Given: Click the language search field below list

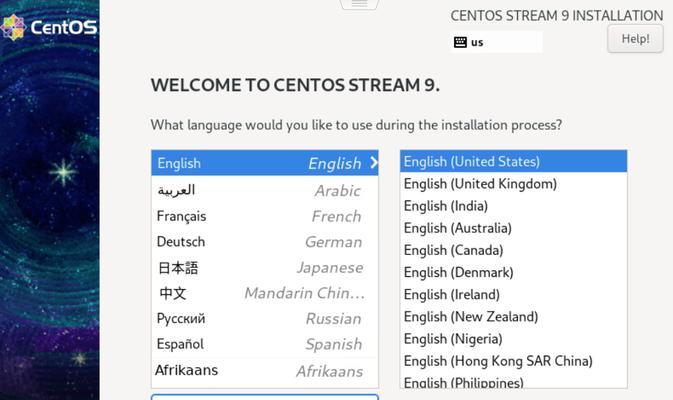Looking at the screenshot, I should tap(264, 396).
